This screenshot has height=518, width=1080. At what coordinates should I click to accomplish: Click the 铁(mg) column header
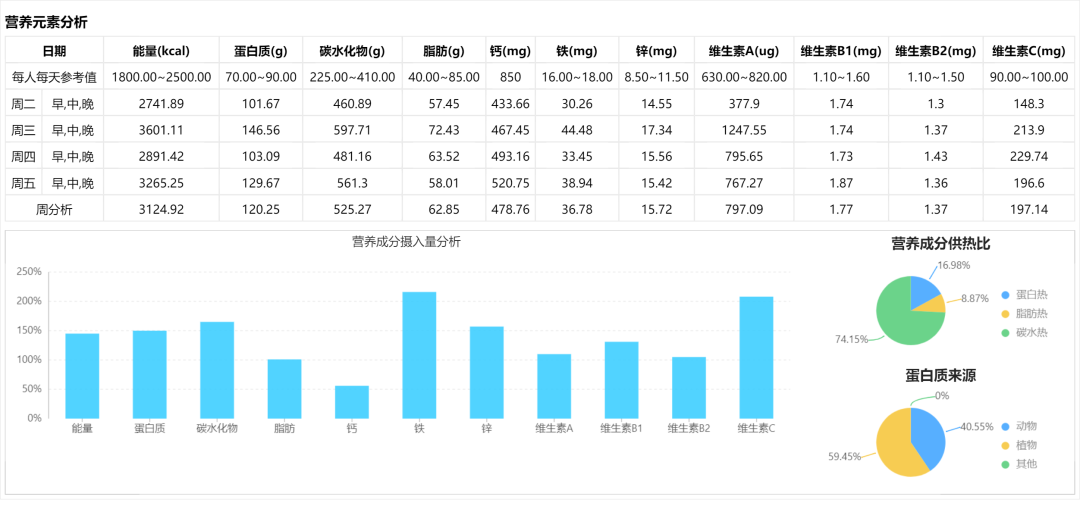tap(577, 51)
